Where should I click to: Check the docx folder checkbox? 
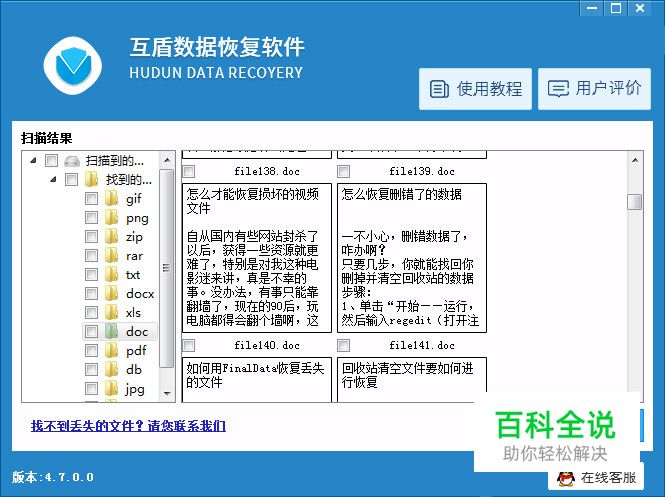point(91,293)
